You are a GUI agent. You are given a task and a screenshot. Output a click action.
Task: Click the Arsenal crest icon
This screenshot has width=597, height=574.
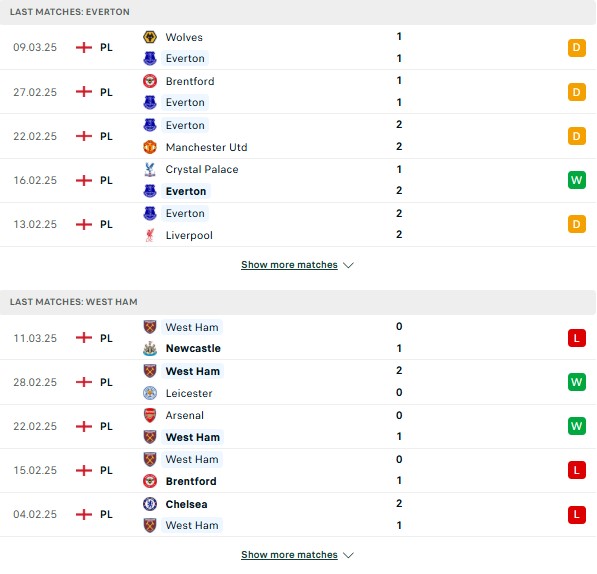[x=150, y=415]
